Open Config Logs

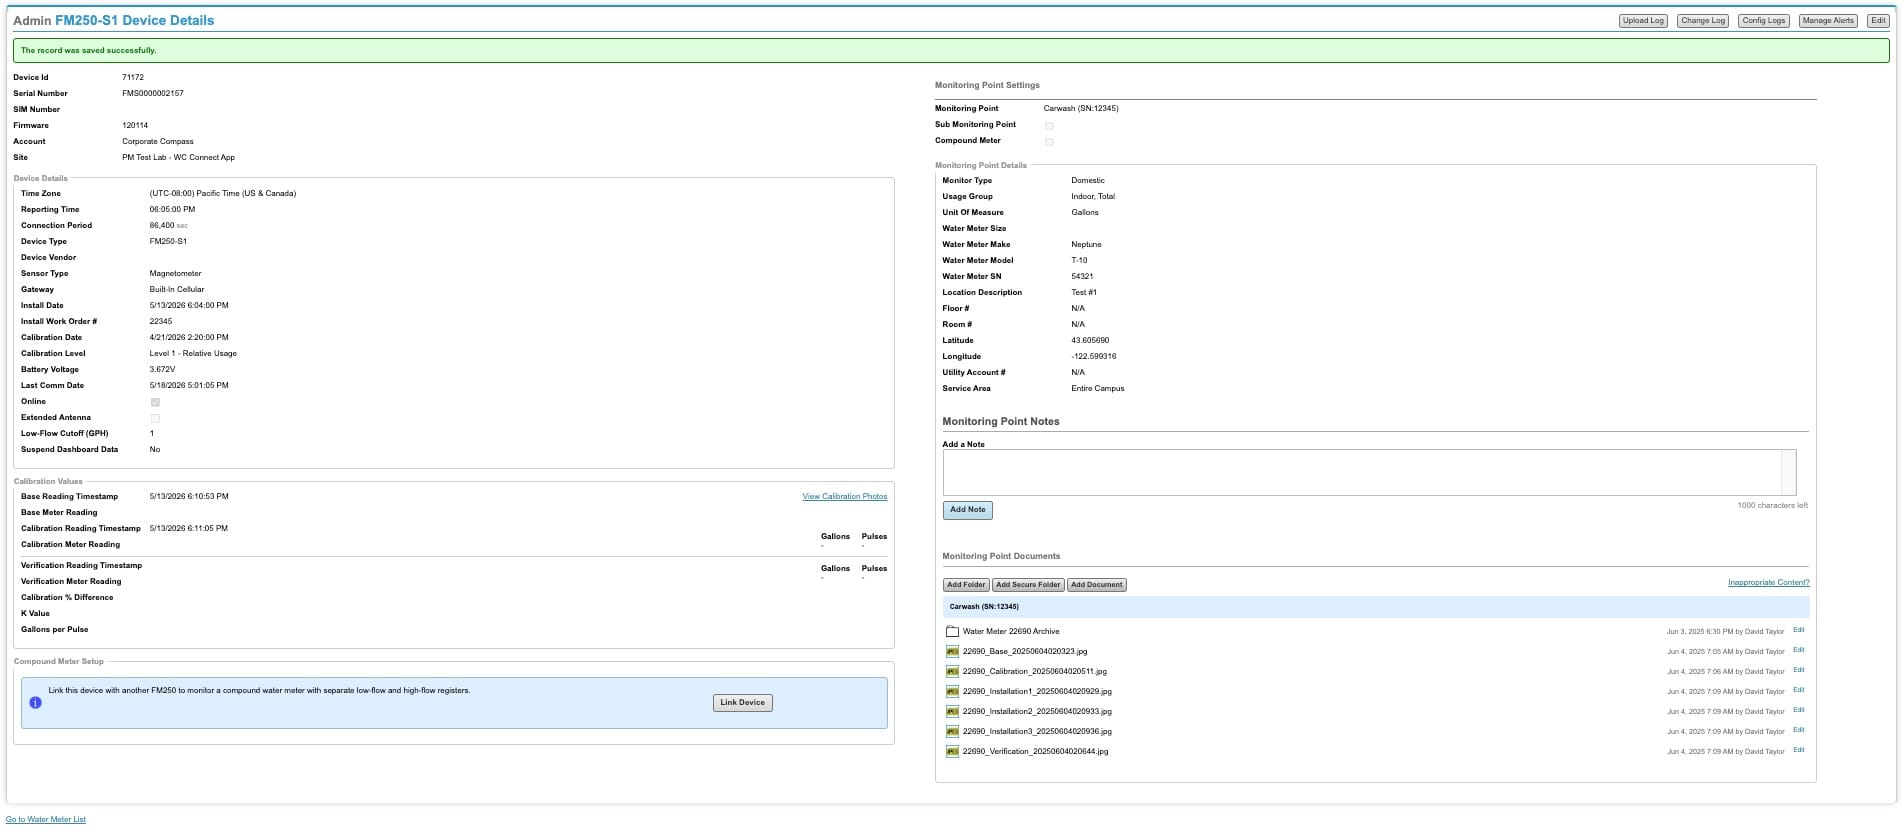point(1763,21)
